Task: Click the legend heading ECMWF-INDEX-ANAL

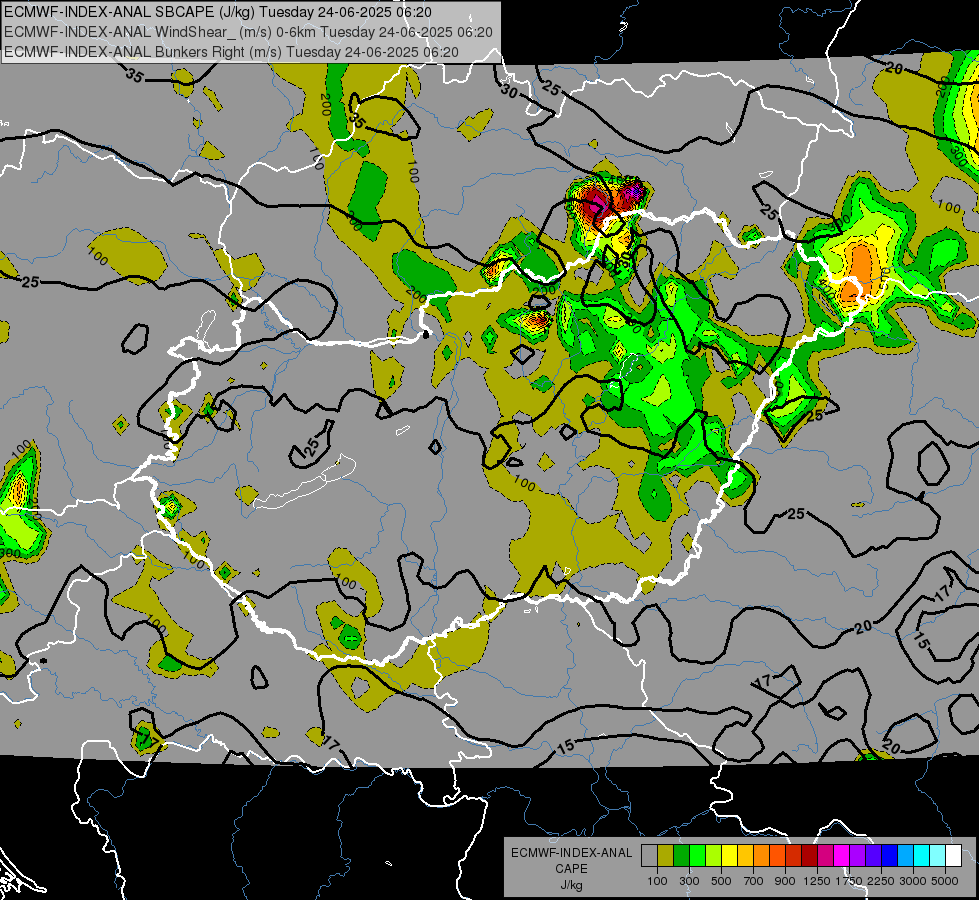Action: pos(571,853)
